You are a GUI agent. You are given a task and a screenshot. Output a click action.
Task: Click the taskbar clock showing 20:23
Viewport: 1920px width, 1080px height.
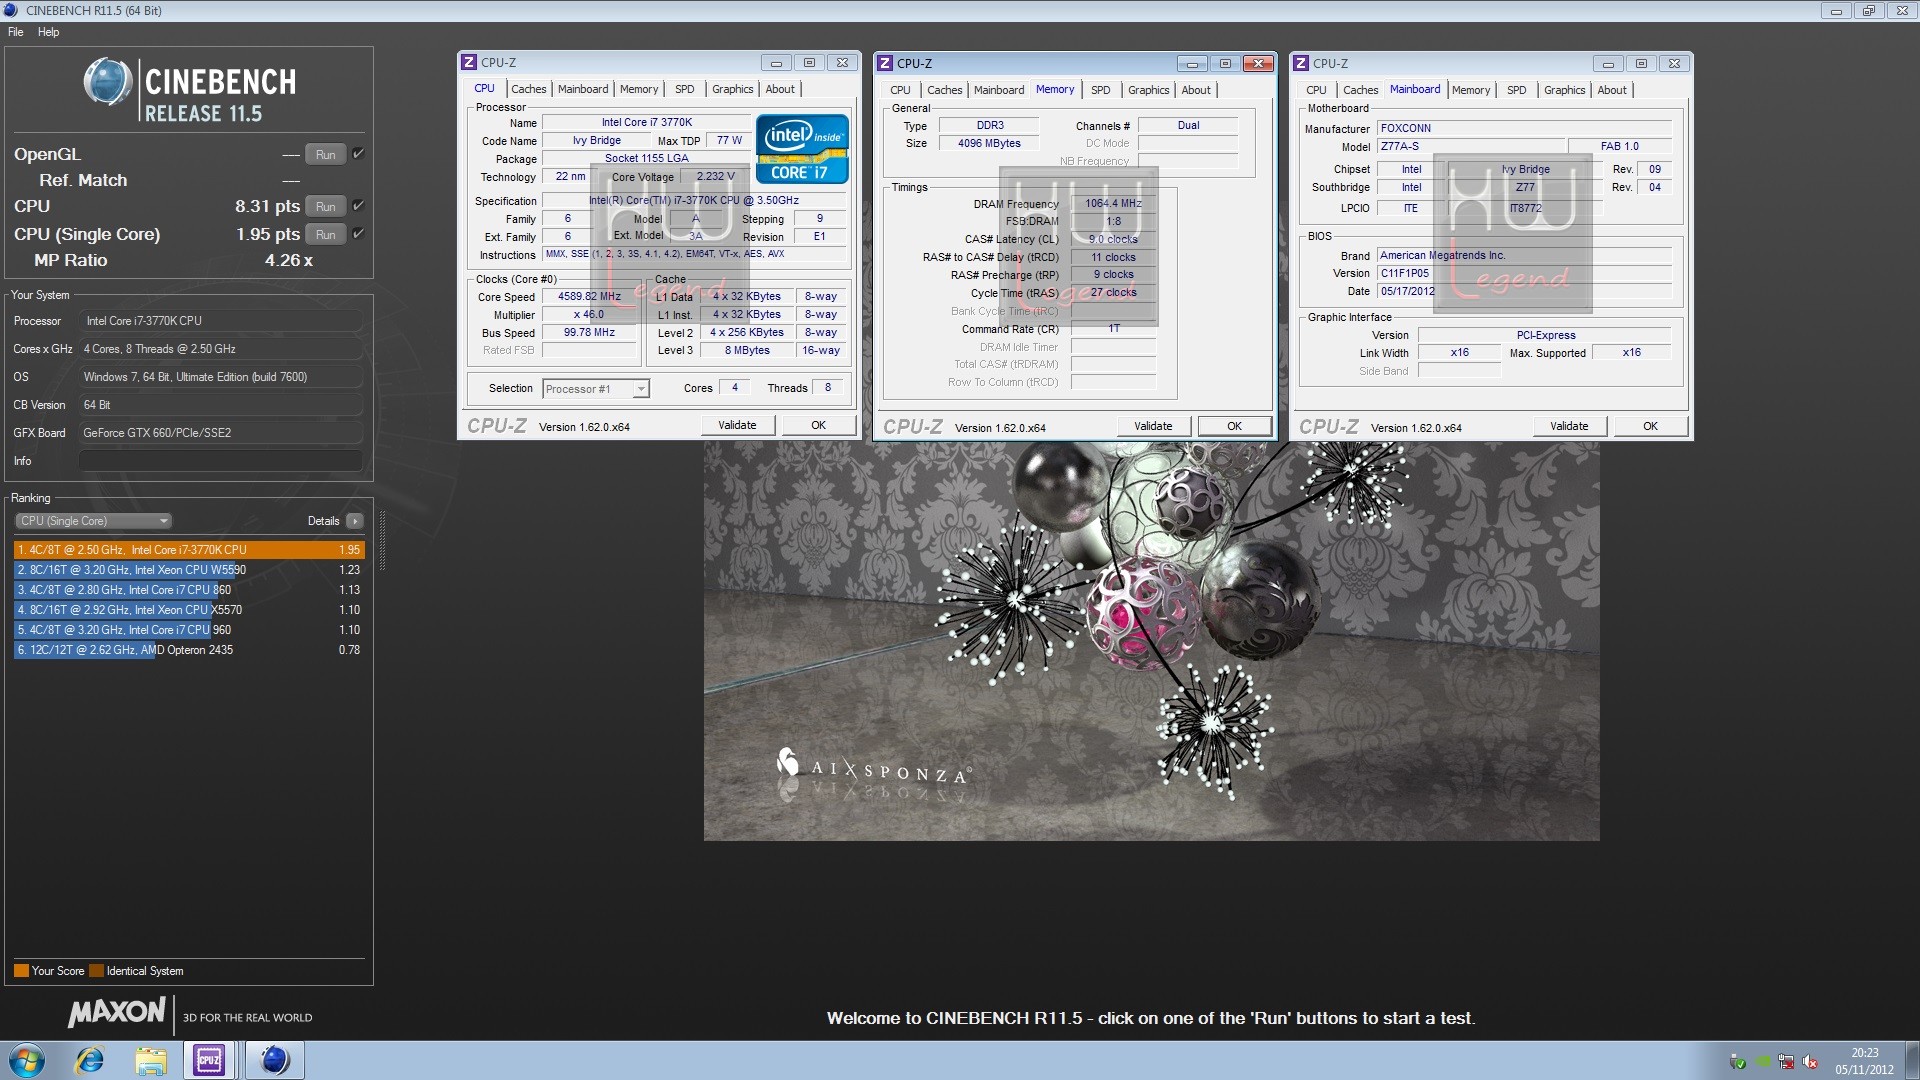point(1864,1061)
